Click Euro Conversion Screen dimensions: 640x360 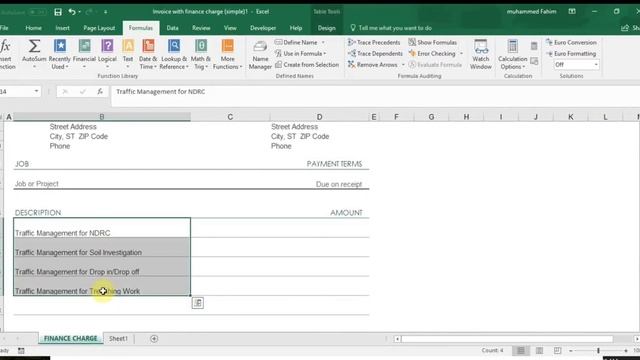571,42
